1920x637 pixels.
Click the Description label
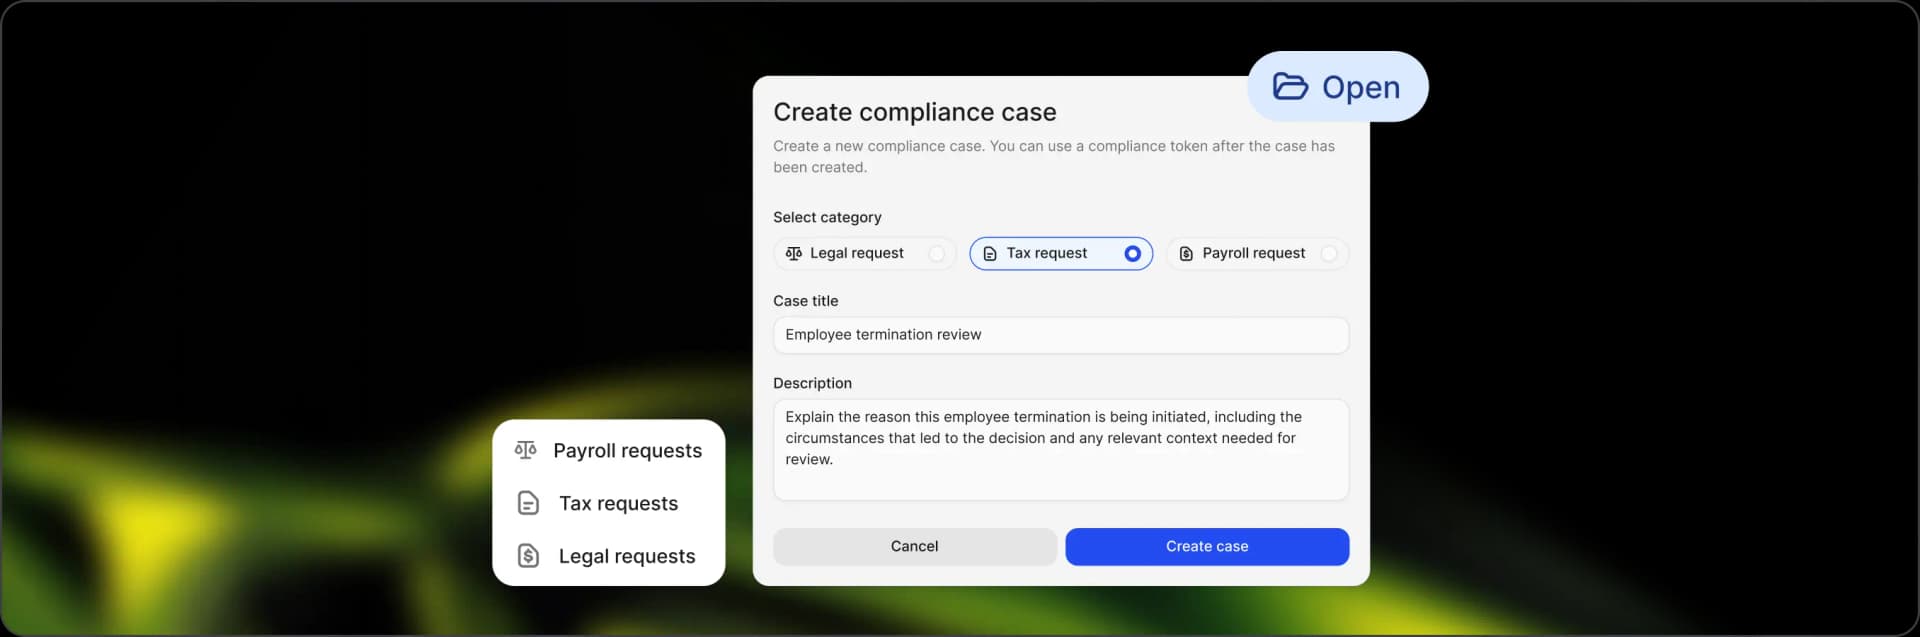(812, 383)
